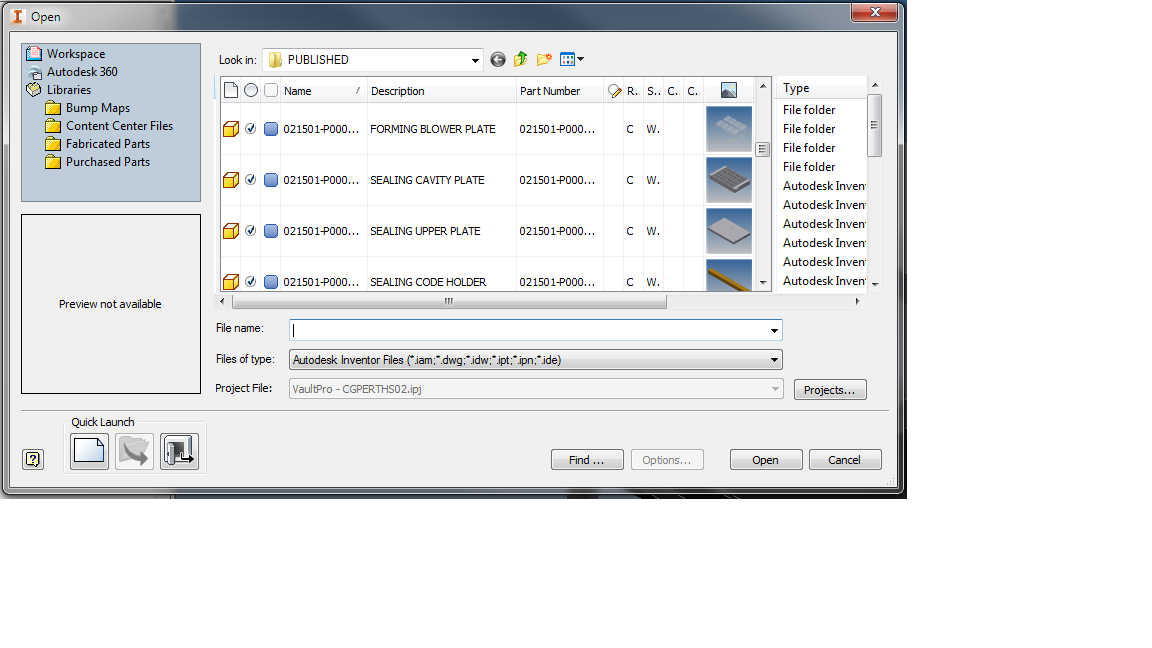Open the Bump Maps library folder
The height and width of the screenshot is (648, 1152).
[98, 108]
